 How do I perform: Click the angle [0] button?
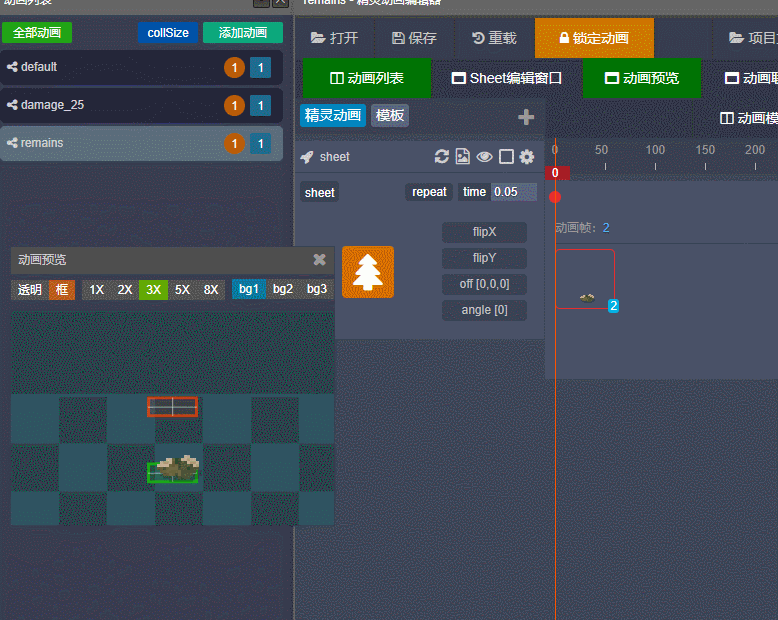pos(484,310)
